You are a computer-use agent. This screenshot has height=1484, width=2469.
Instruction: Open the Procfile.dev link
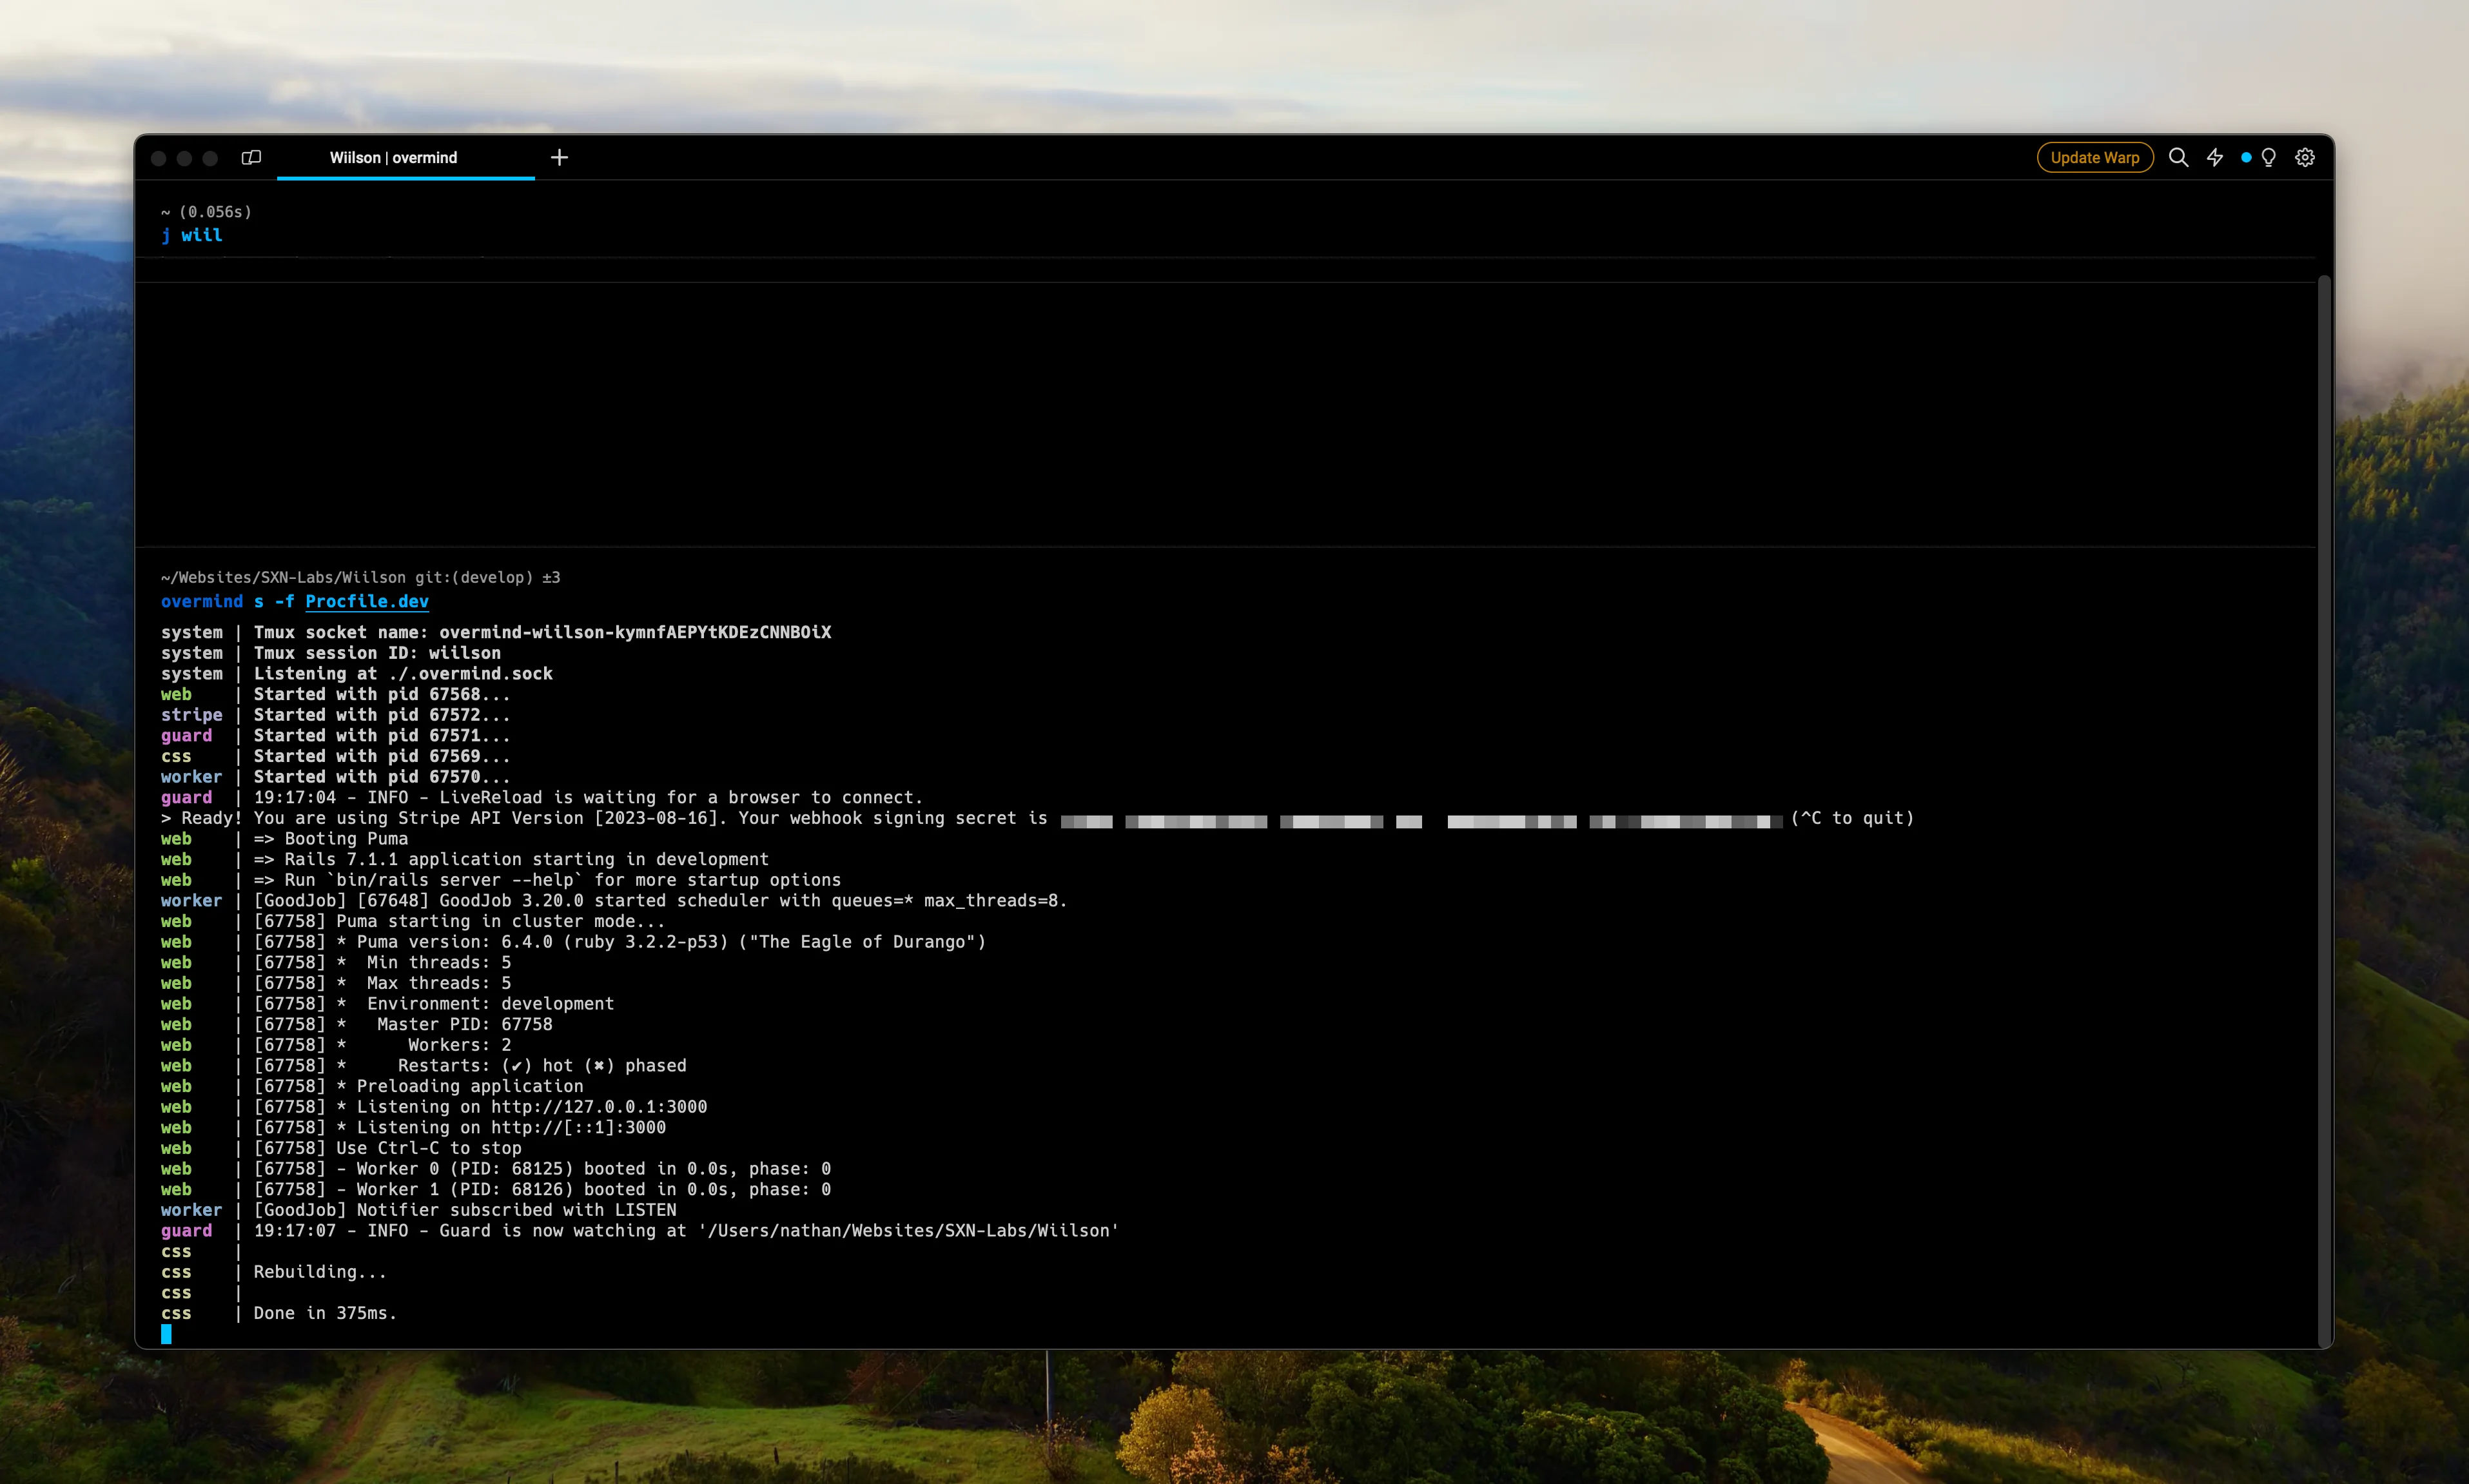(367, 601)
